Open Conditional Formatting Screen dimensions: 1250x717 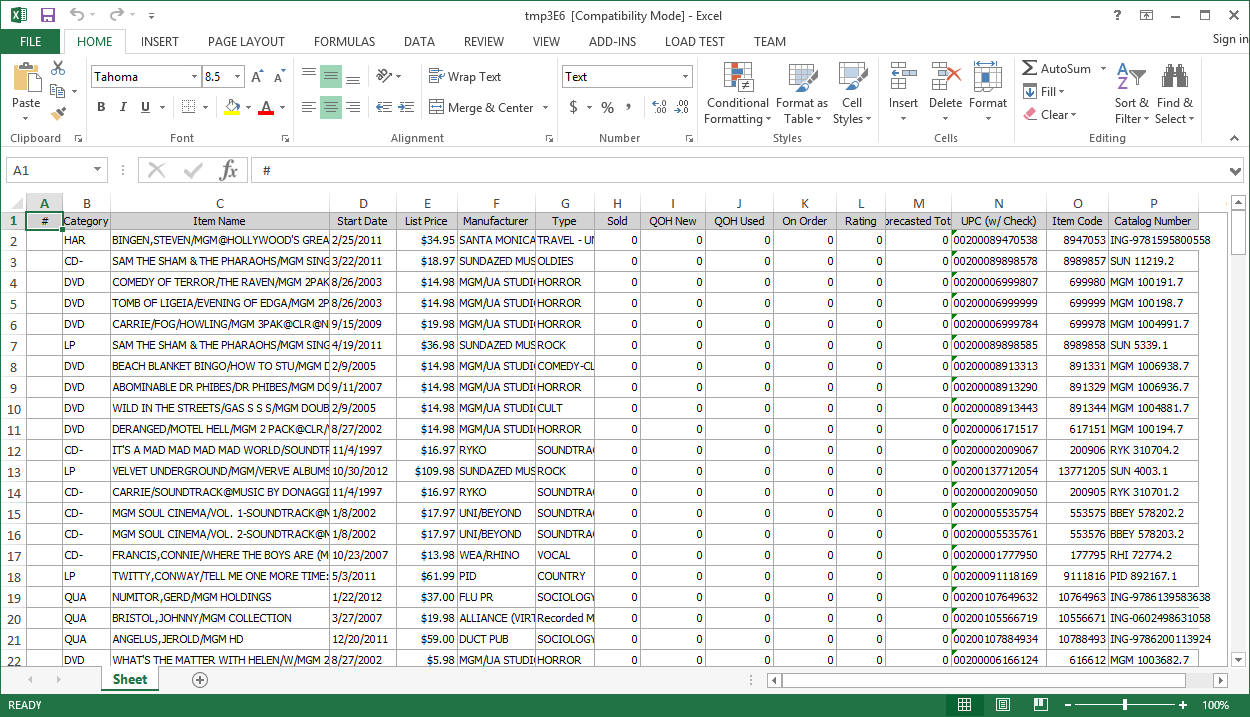click(x=737, y=93)
